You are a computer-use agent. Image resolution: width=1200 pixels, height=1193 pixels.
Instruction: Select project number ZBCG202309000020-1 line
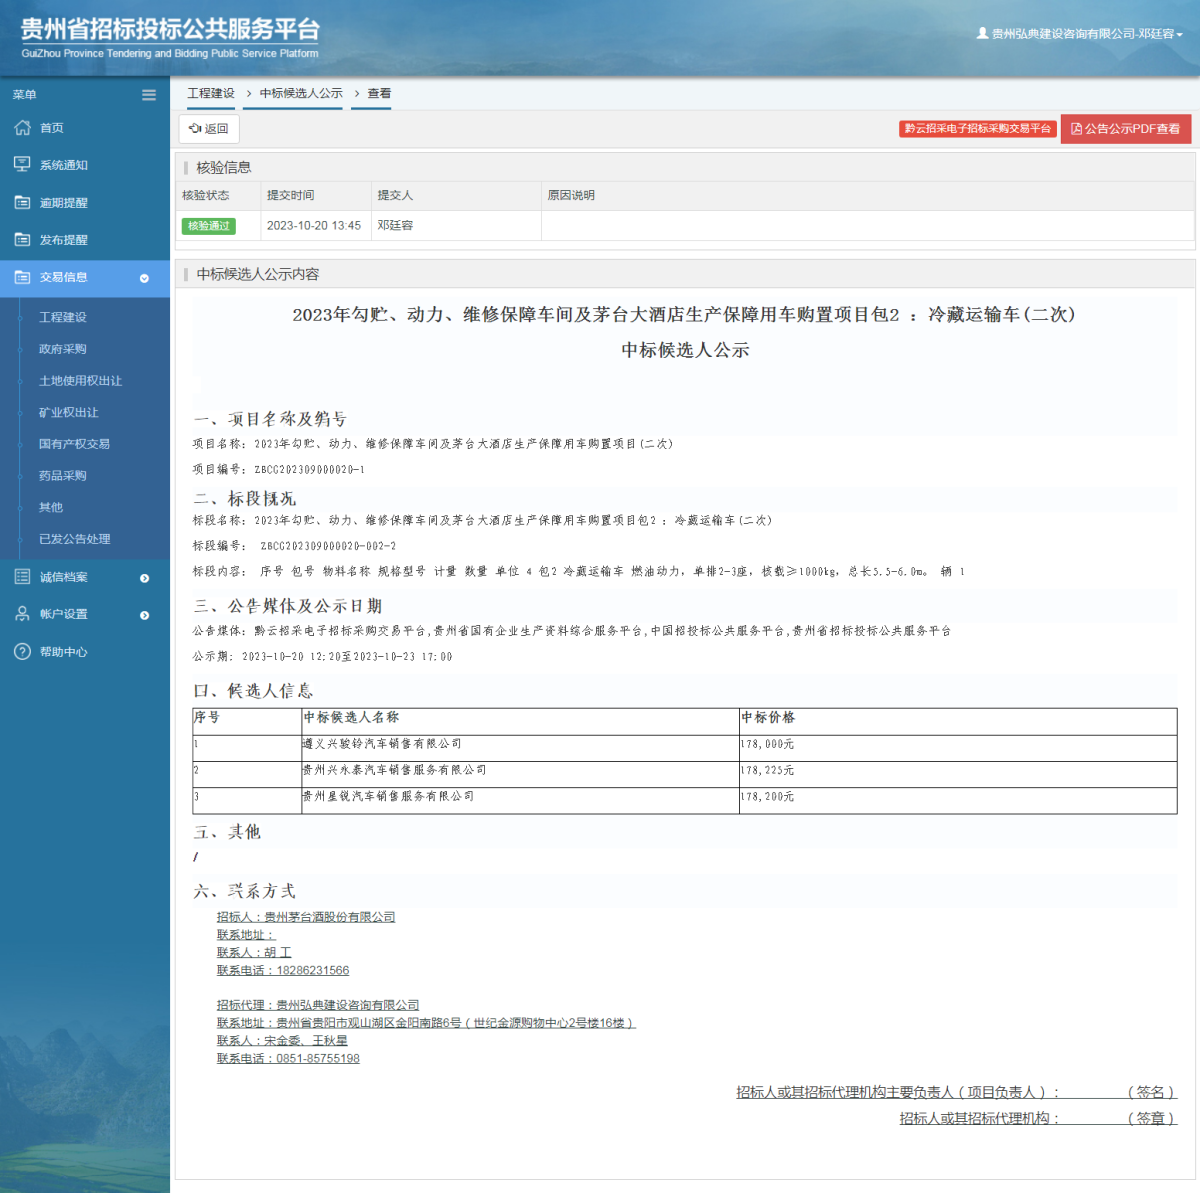click(x=279, y=469)
